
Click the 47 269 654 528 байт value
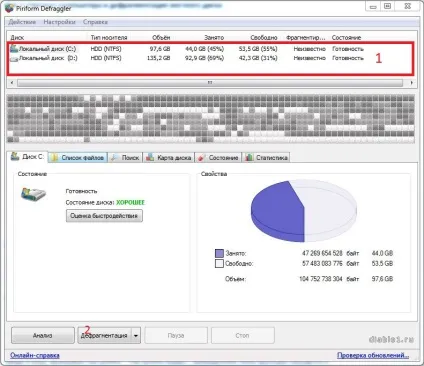[x=330, y=253]
